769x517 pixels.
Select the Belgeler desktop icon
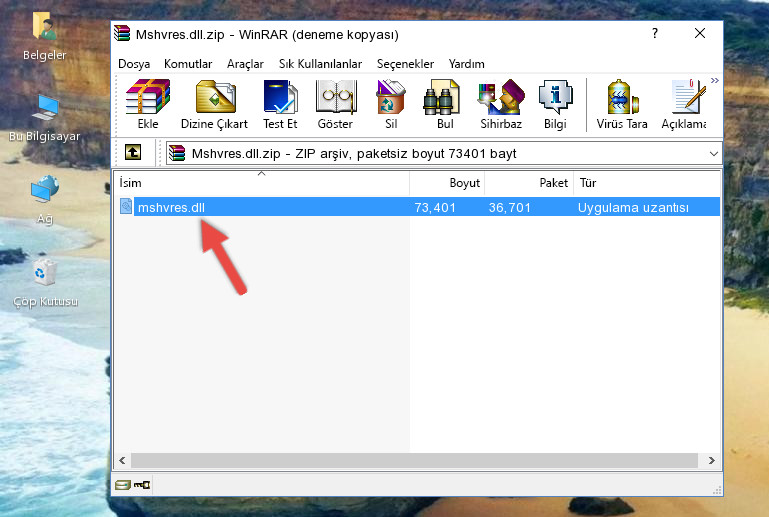coord(44,37)
